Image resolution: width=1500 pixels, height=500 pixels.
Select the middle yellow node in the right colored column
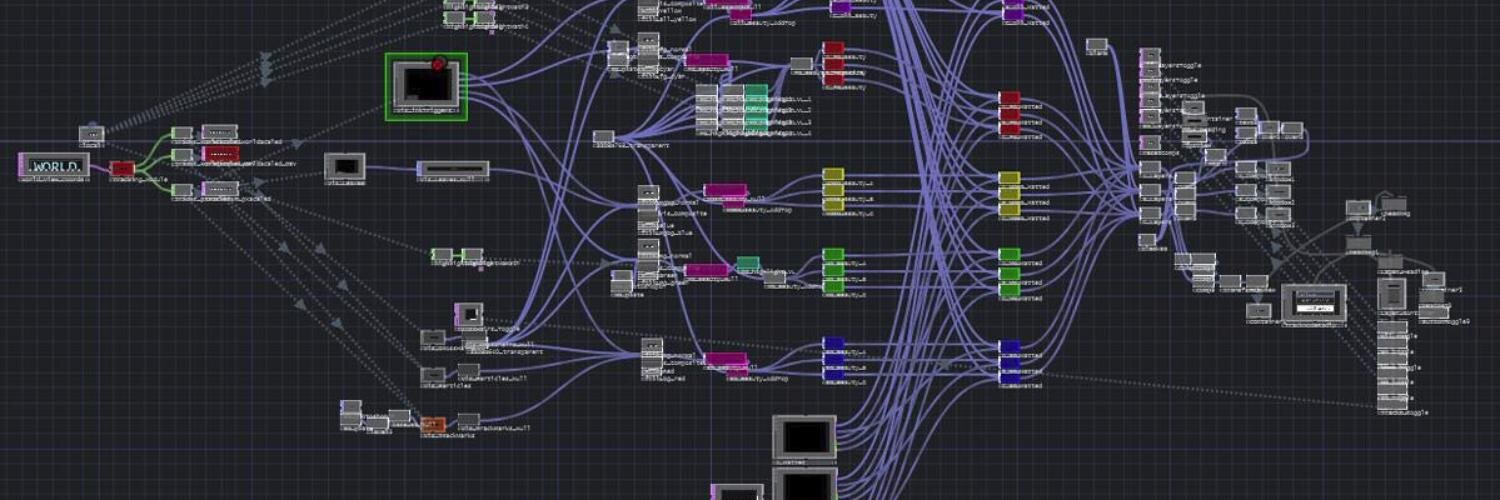1010,194
